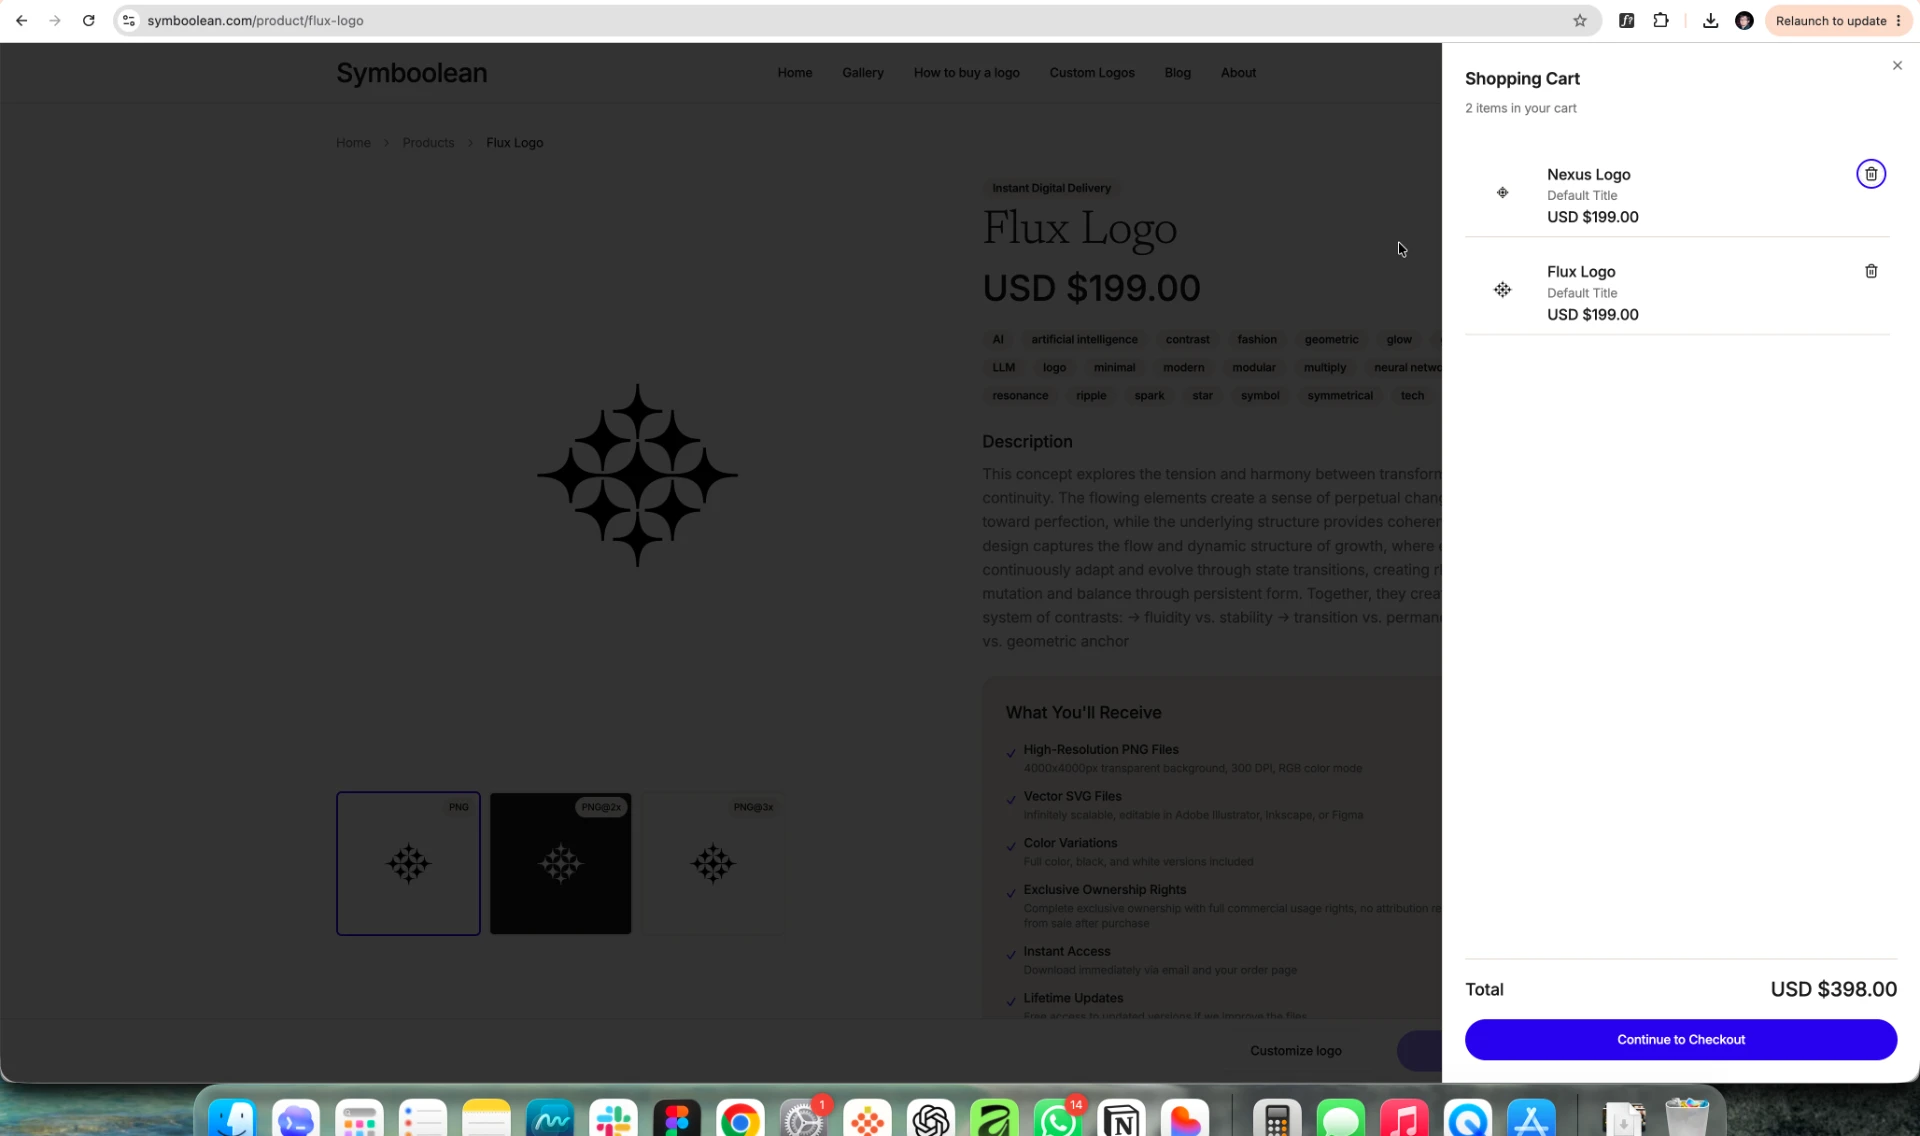Select the white PNG preview thumbnail
This screenshot has width=1920, height=1136.
(408, 864)
